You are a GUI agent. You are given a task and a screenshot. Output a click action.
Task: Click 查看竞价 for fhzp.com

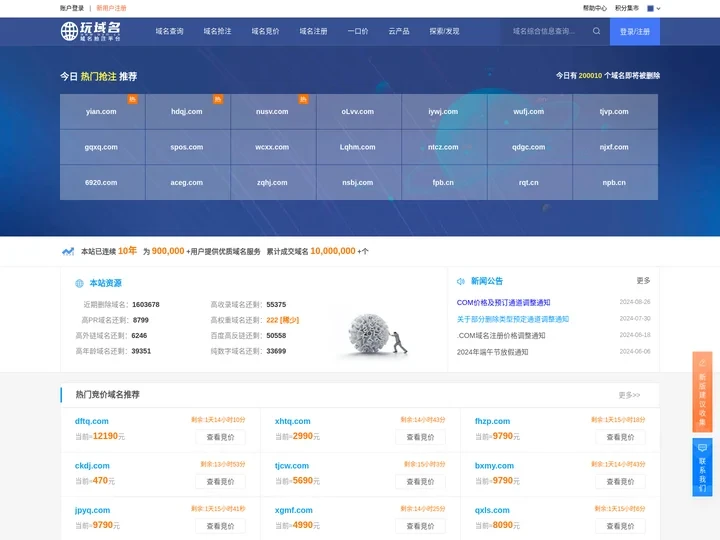[x=620, y=437]
